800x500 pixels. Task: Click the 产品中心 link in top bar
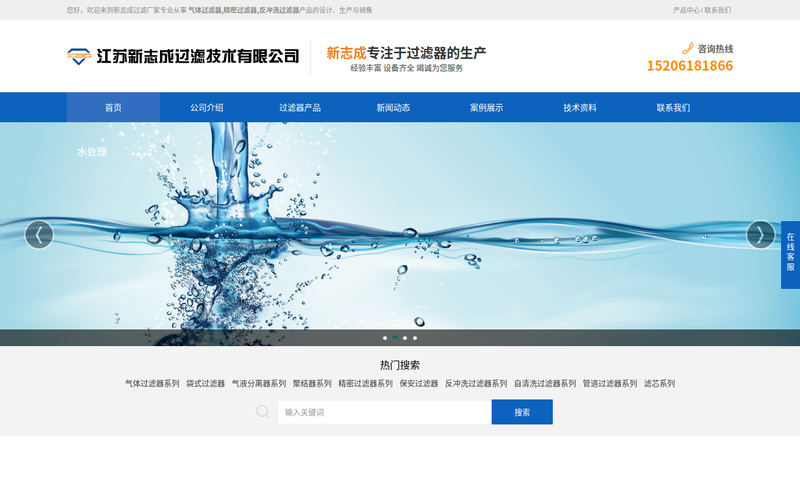pos(686,10)
